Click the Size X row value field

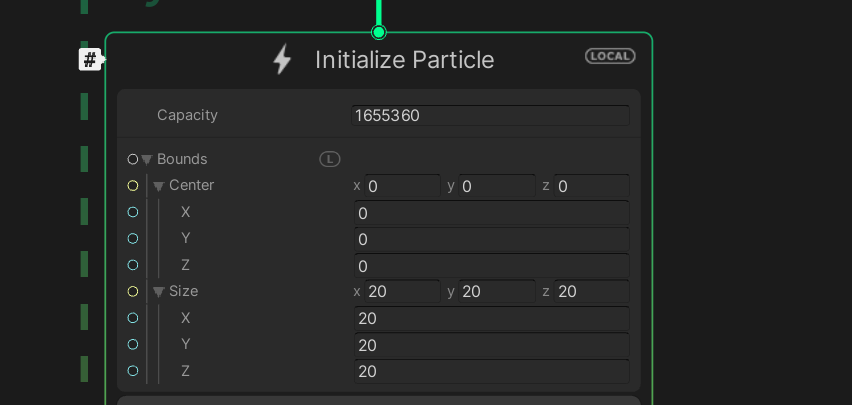tap(490, 318)
